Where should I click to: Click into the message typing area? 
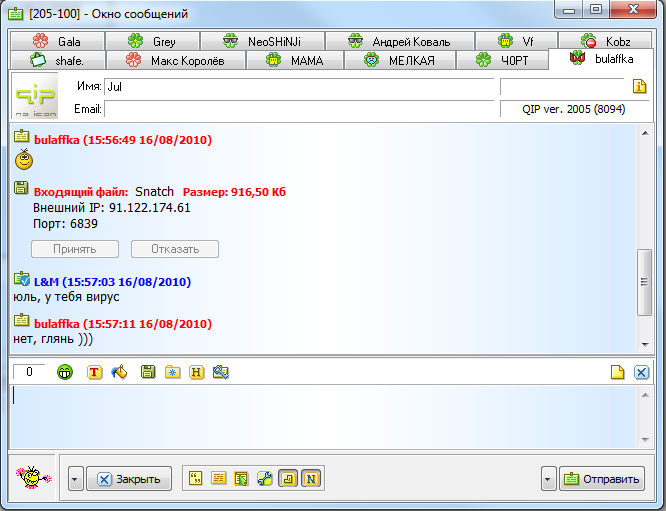tap(323, 416)
